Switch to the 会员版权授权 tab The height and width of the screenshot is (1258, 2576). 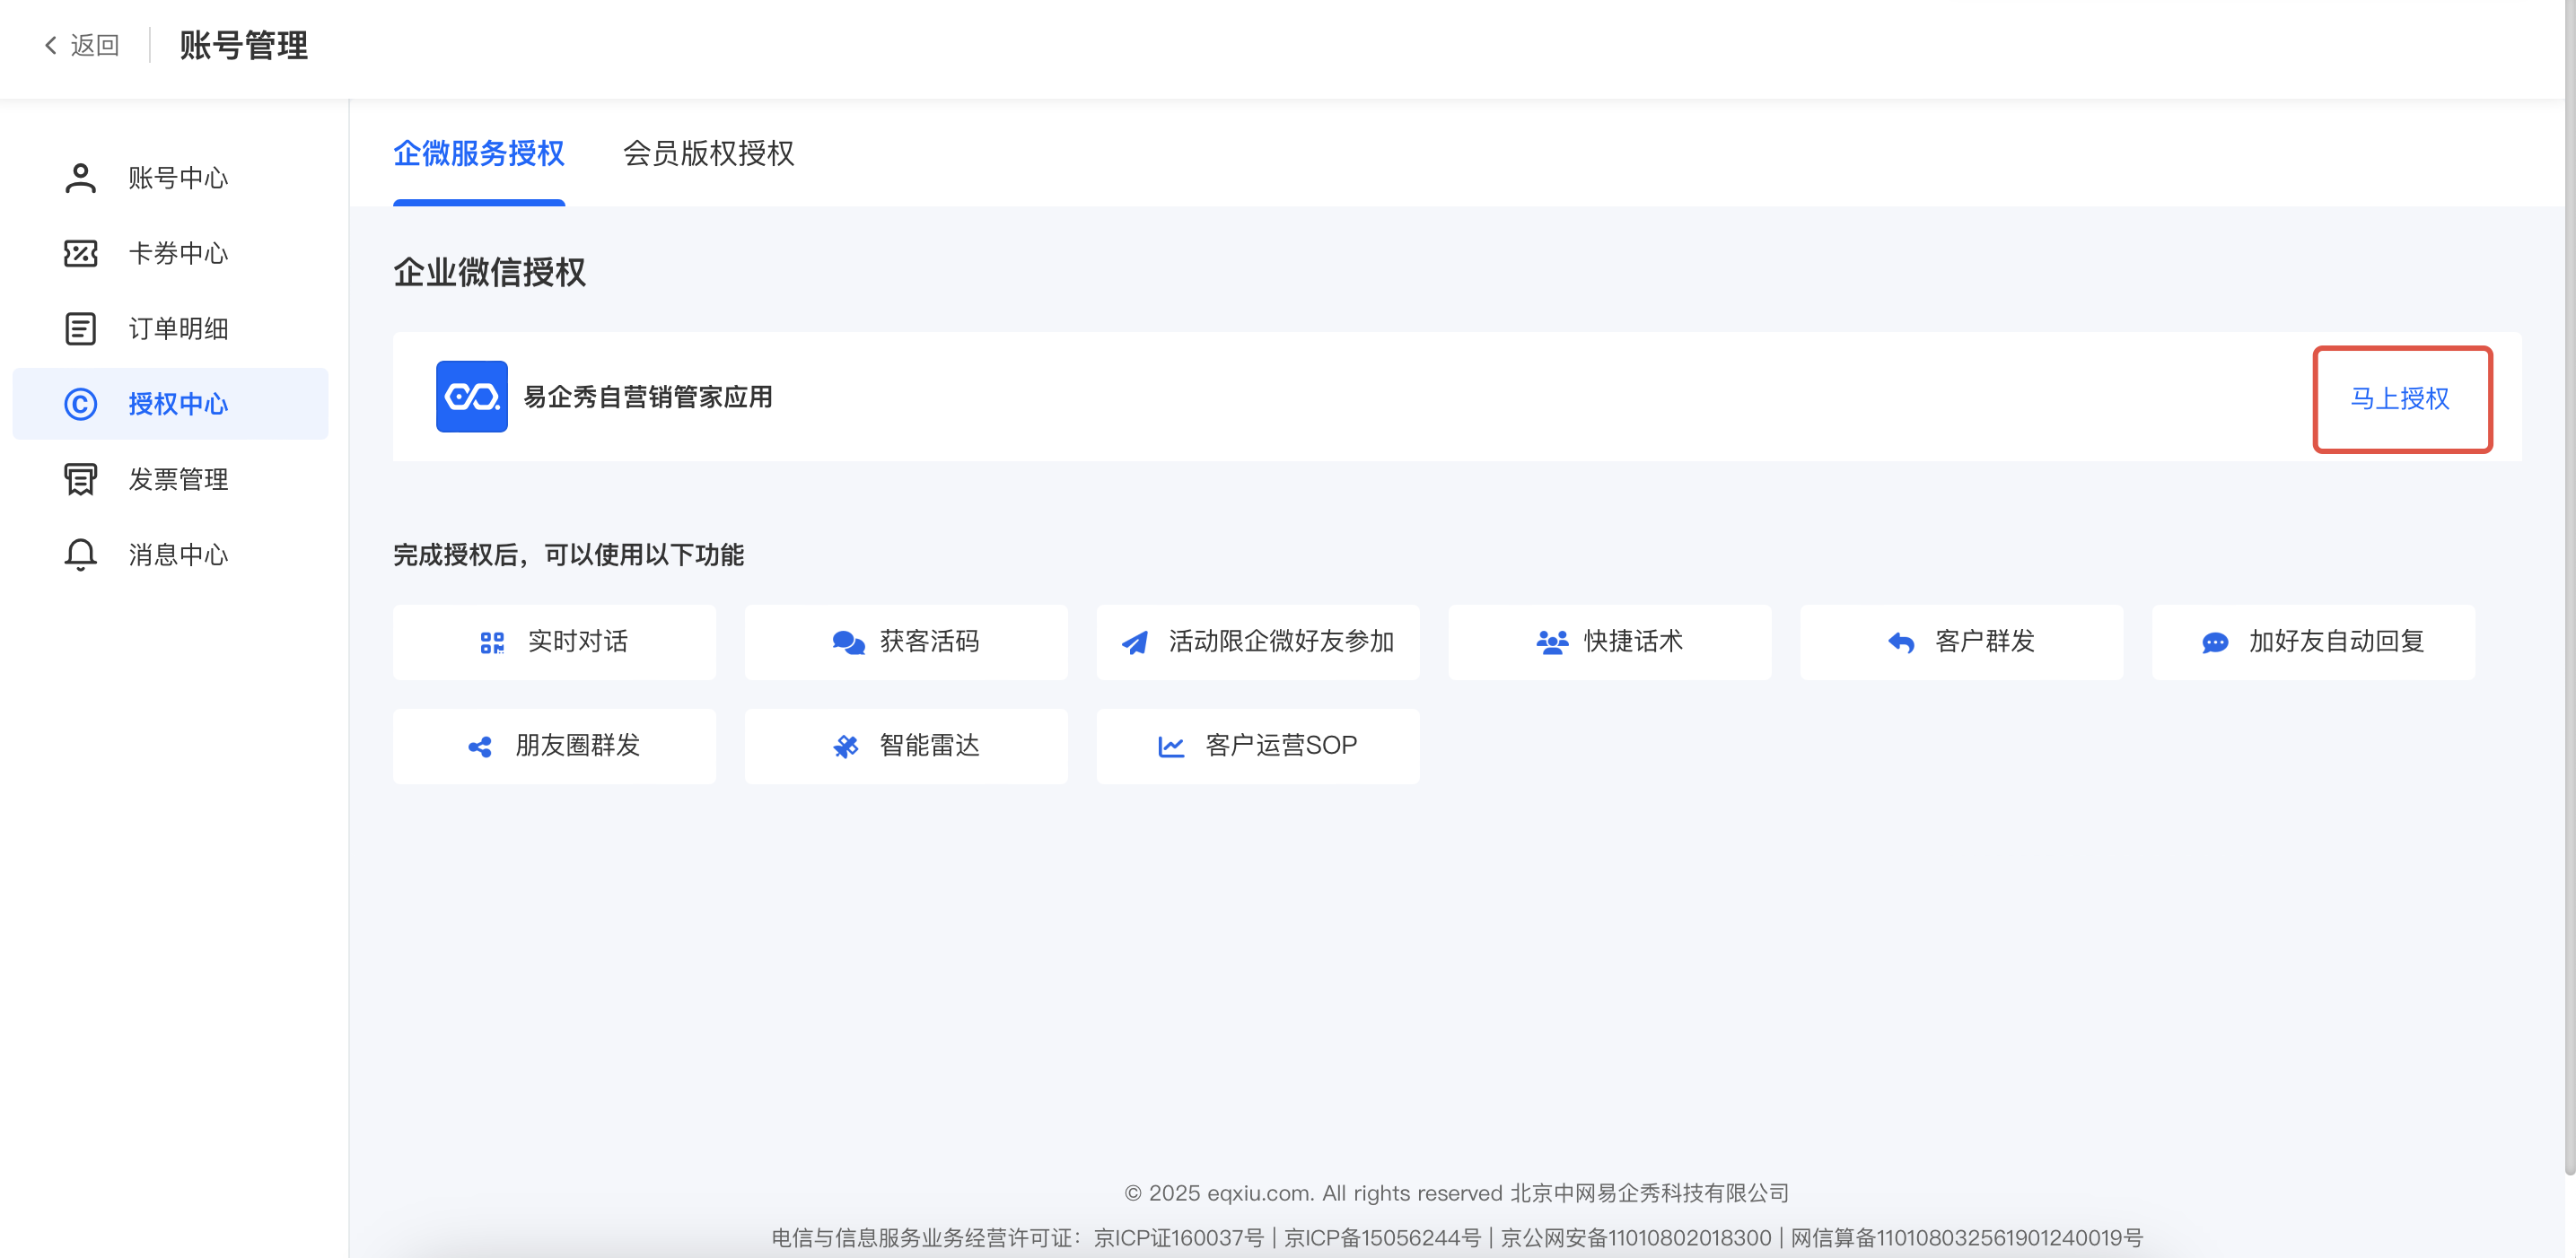pyautogui.click(x=708, y=153)
